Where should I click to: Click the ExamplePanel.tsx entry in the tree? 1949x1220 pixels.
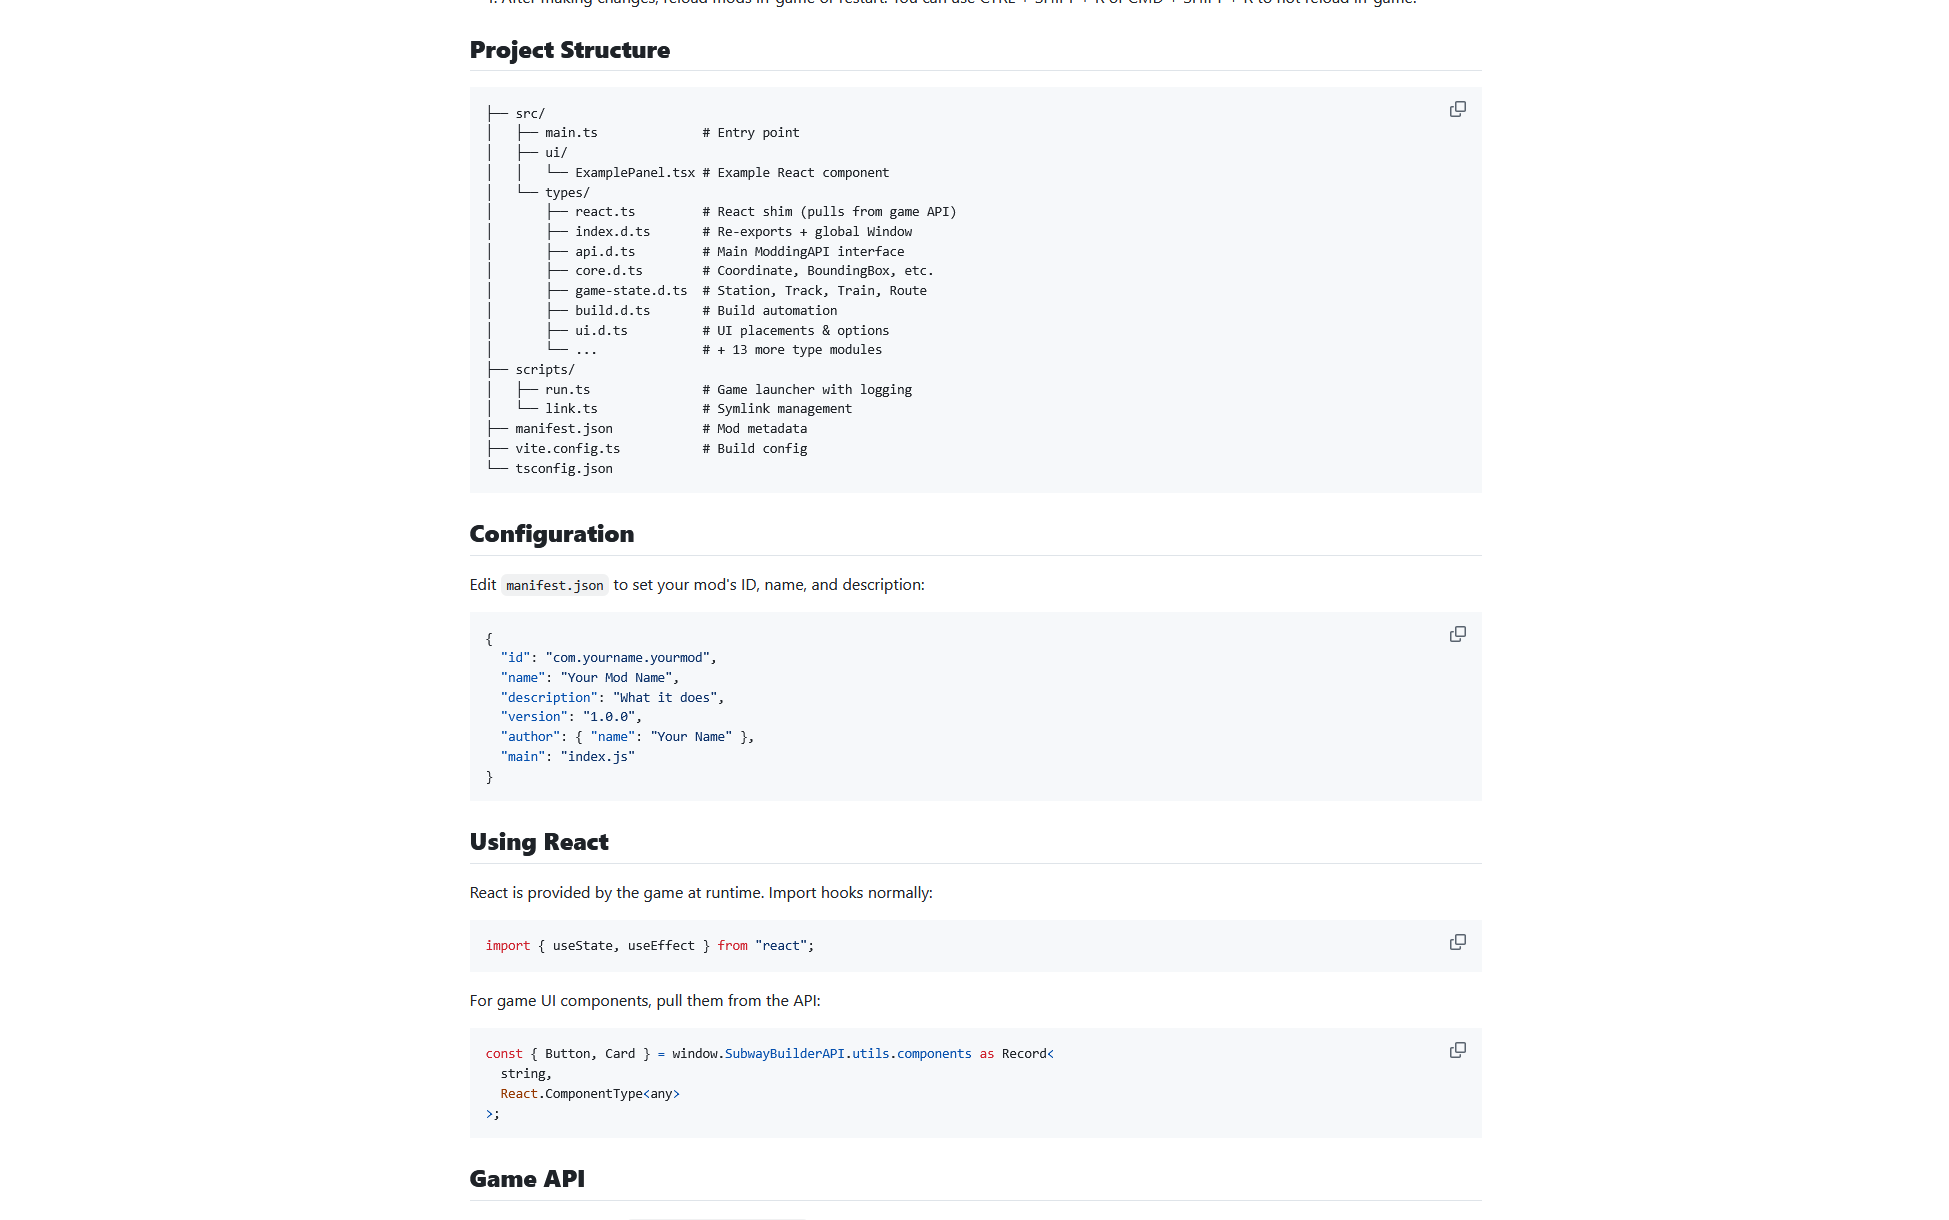point(635,172)
